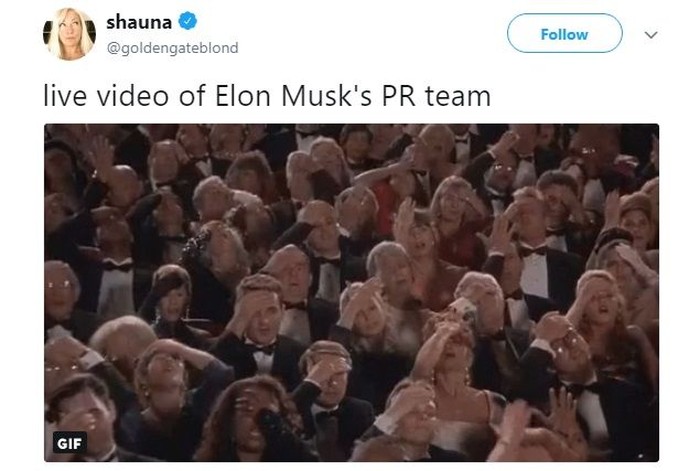Screen dimensions: 700x471
Task: Show the dropdown menu for this tweet
Action: tap(651, 35)
